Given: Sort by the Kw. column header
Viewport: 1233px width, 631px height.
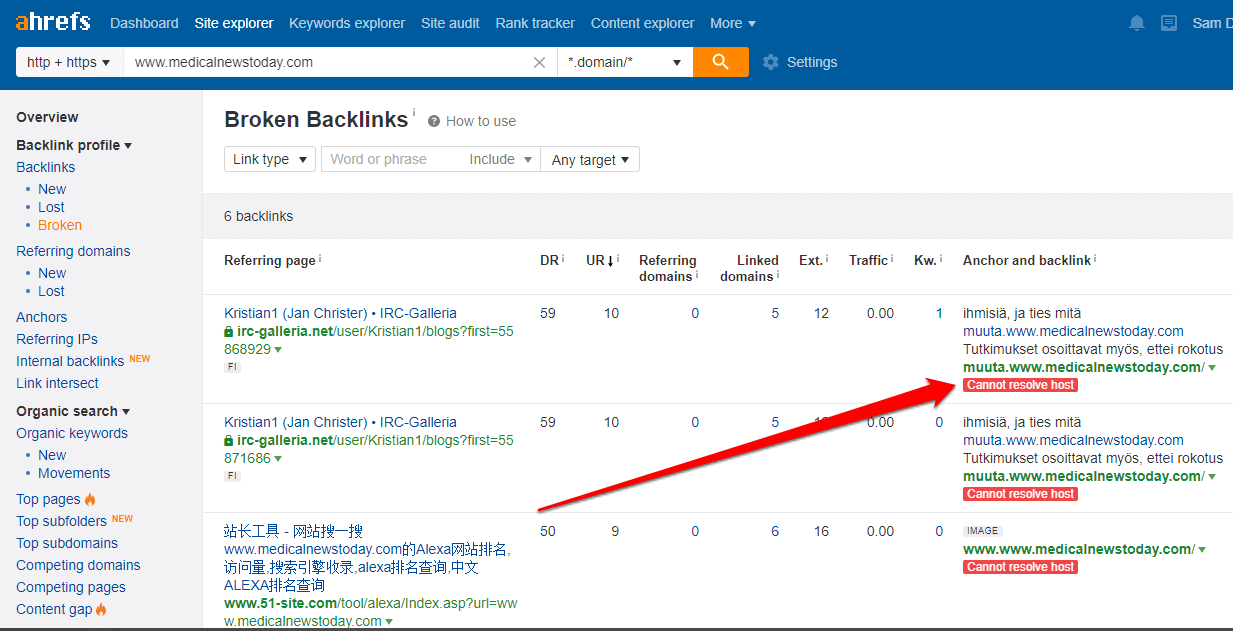Looking at the screenshot, I should tap(925, 260).
